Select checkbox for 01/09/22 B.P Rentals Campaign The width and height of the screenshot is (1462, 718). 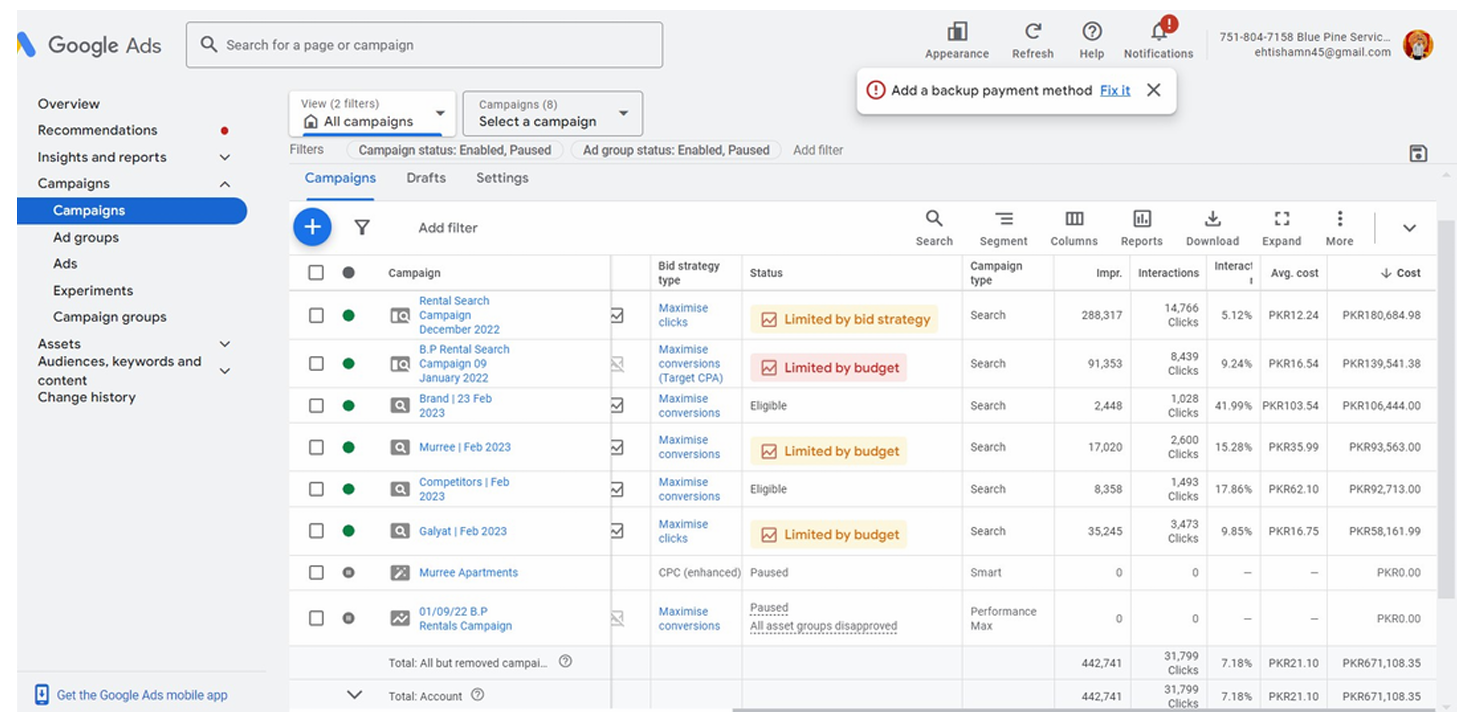[x=316, y=618]
